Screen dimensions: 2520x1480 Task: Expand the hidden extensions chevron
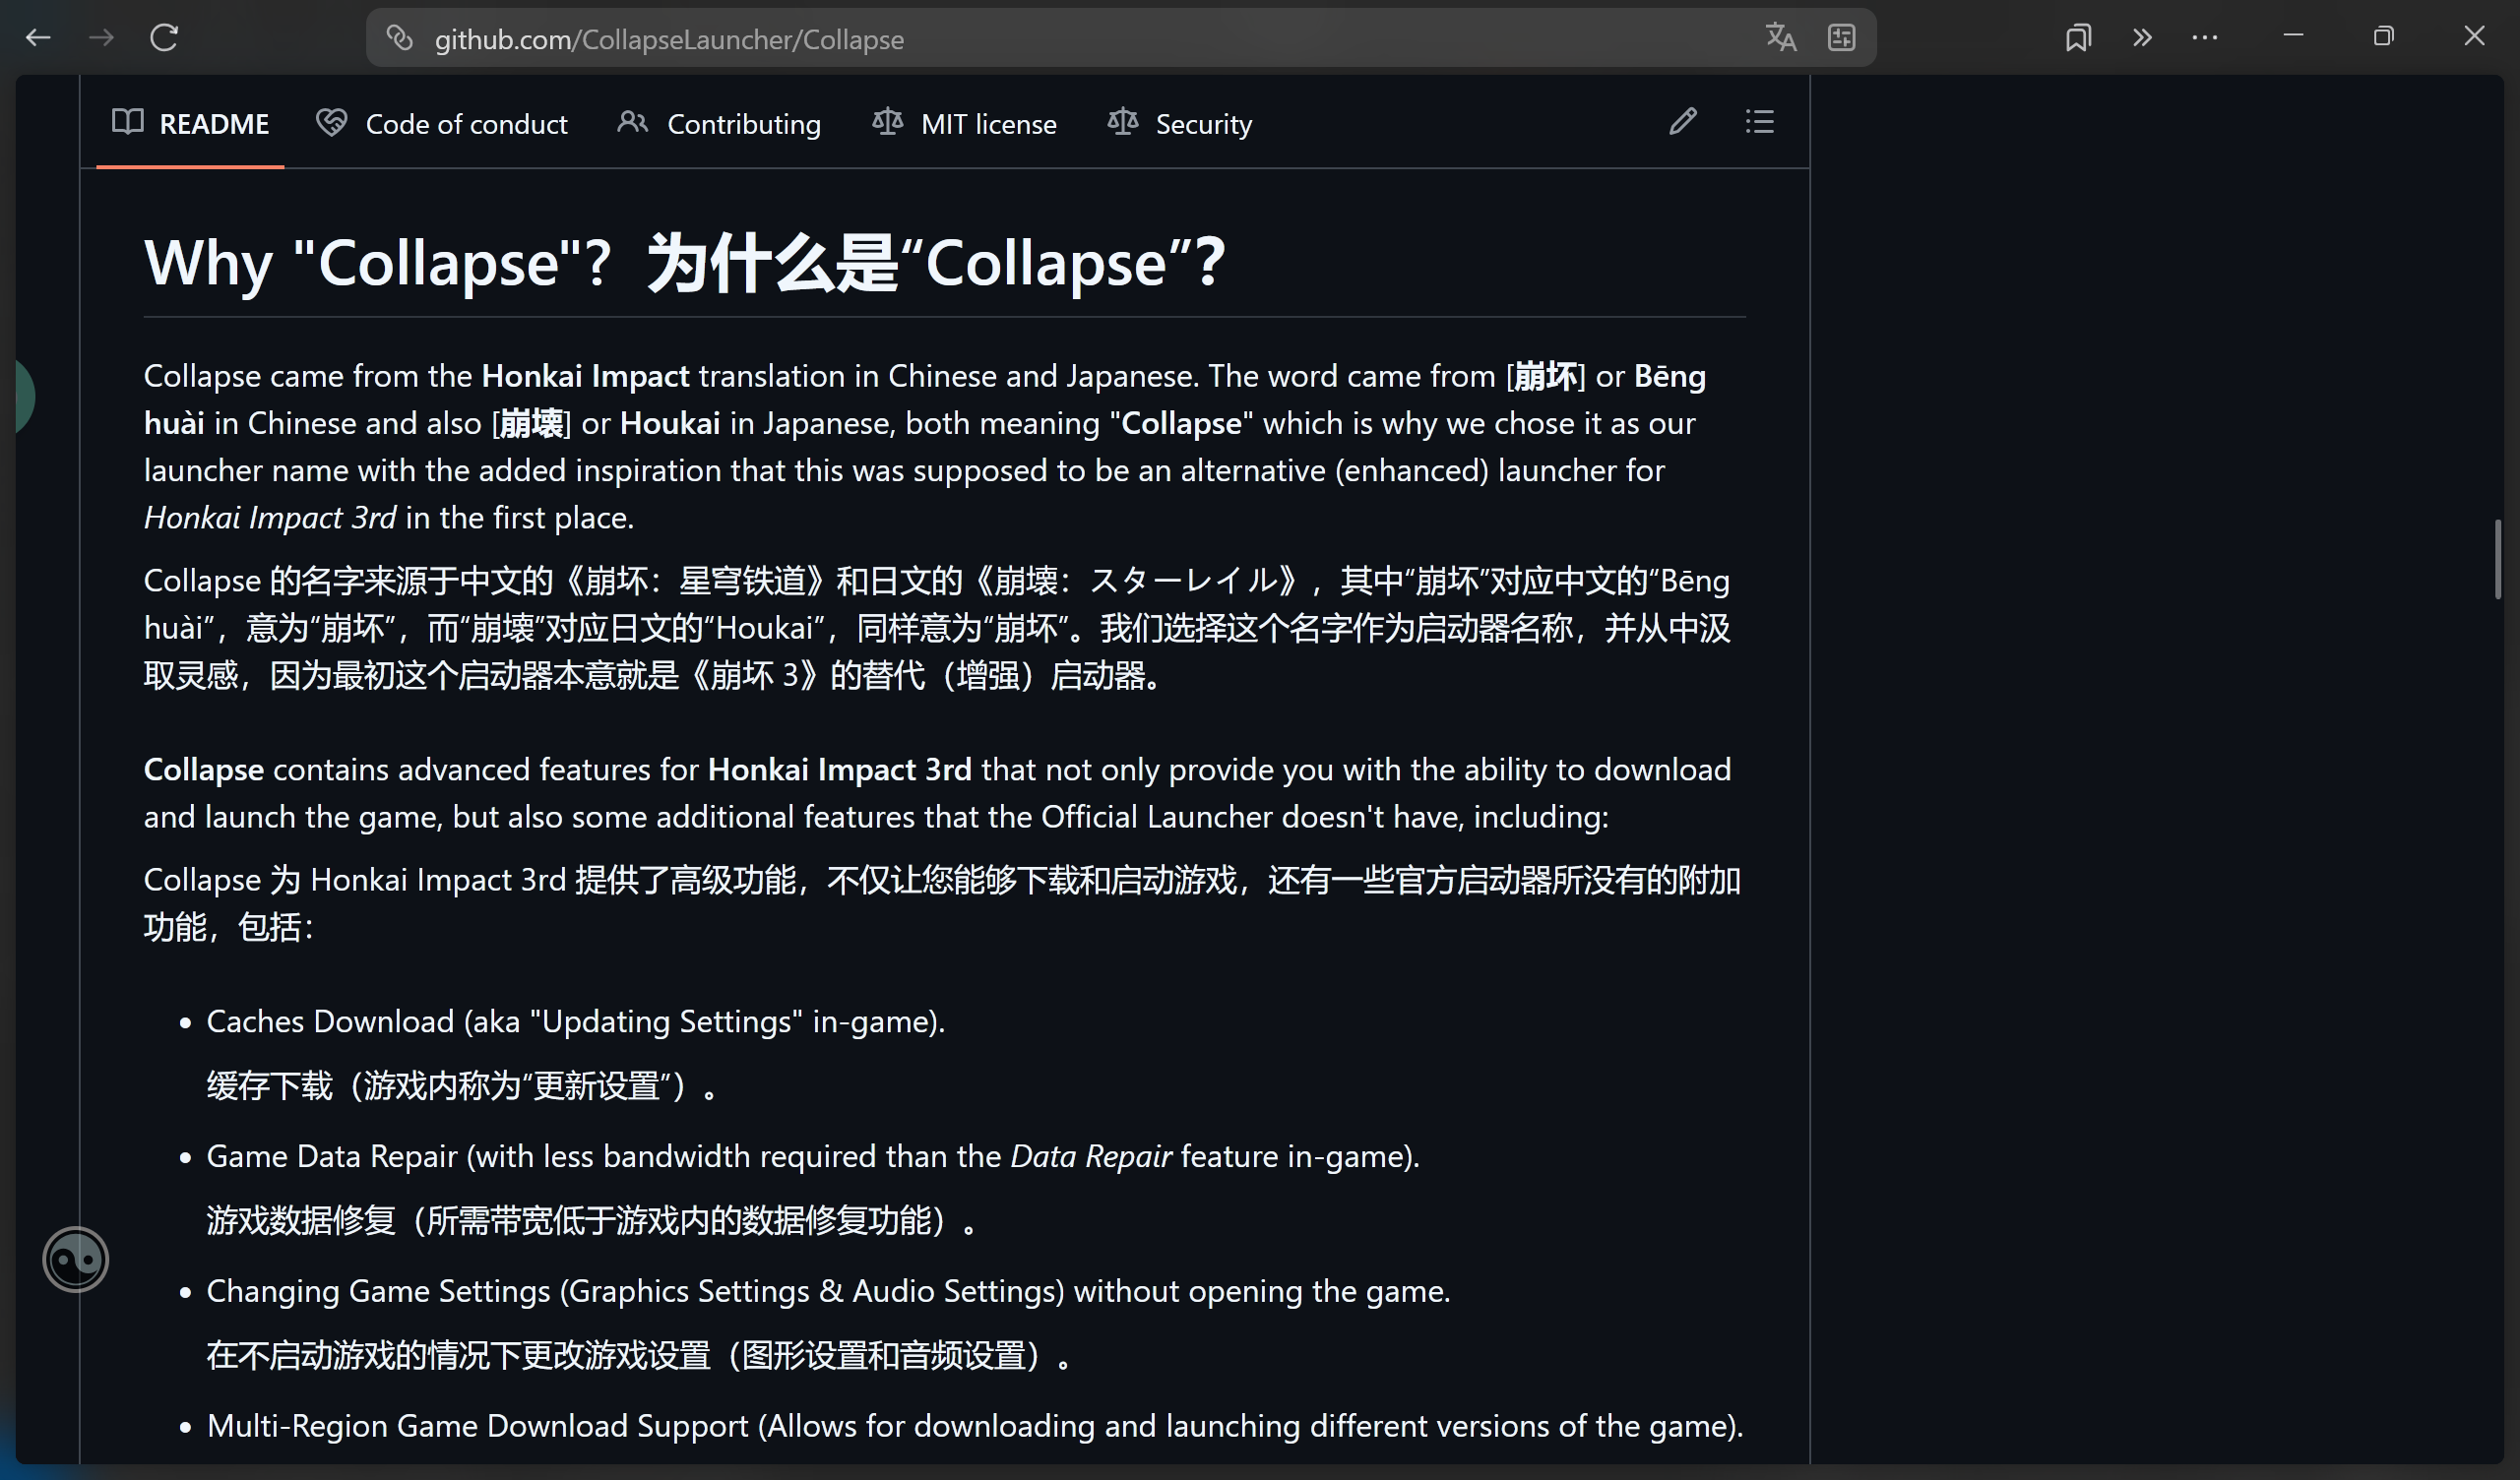pos(2141,38)
